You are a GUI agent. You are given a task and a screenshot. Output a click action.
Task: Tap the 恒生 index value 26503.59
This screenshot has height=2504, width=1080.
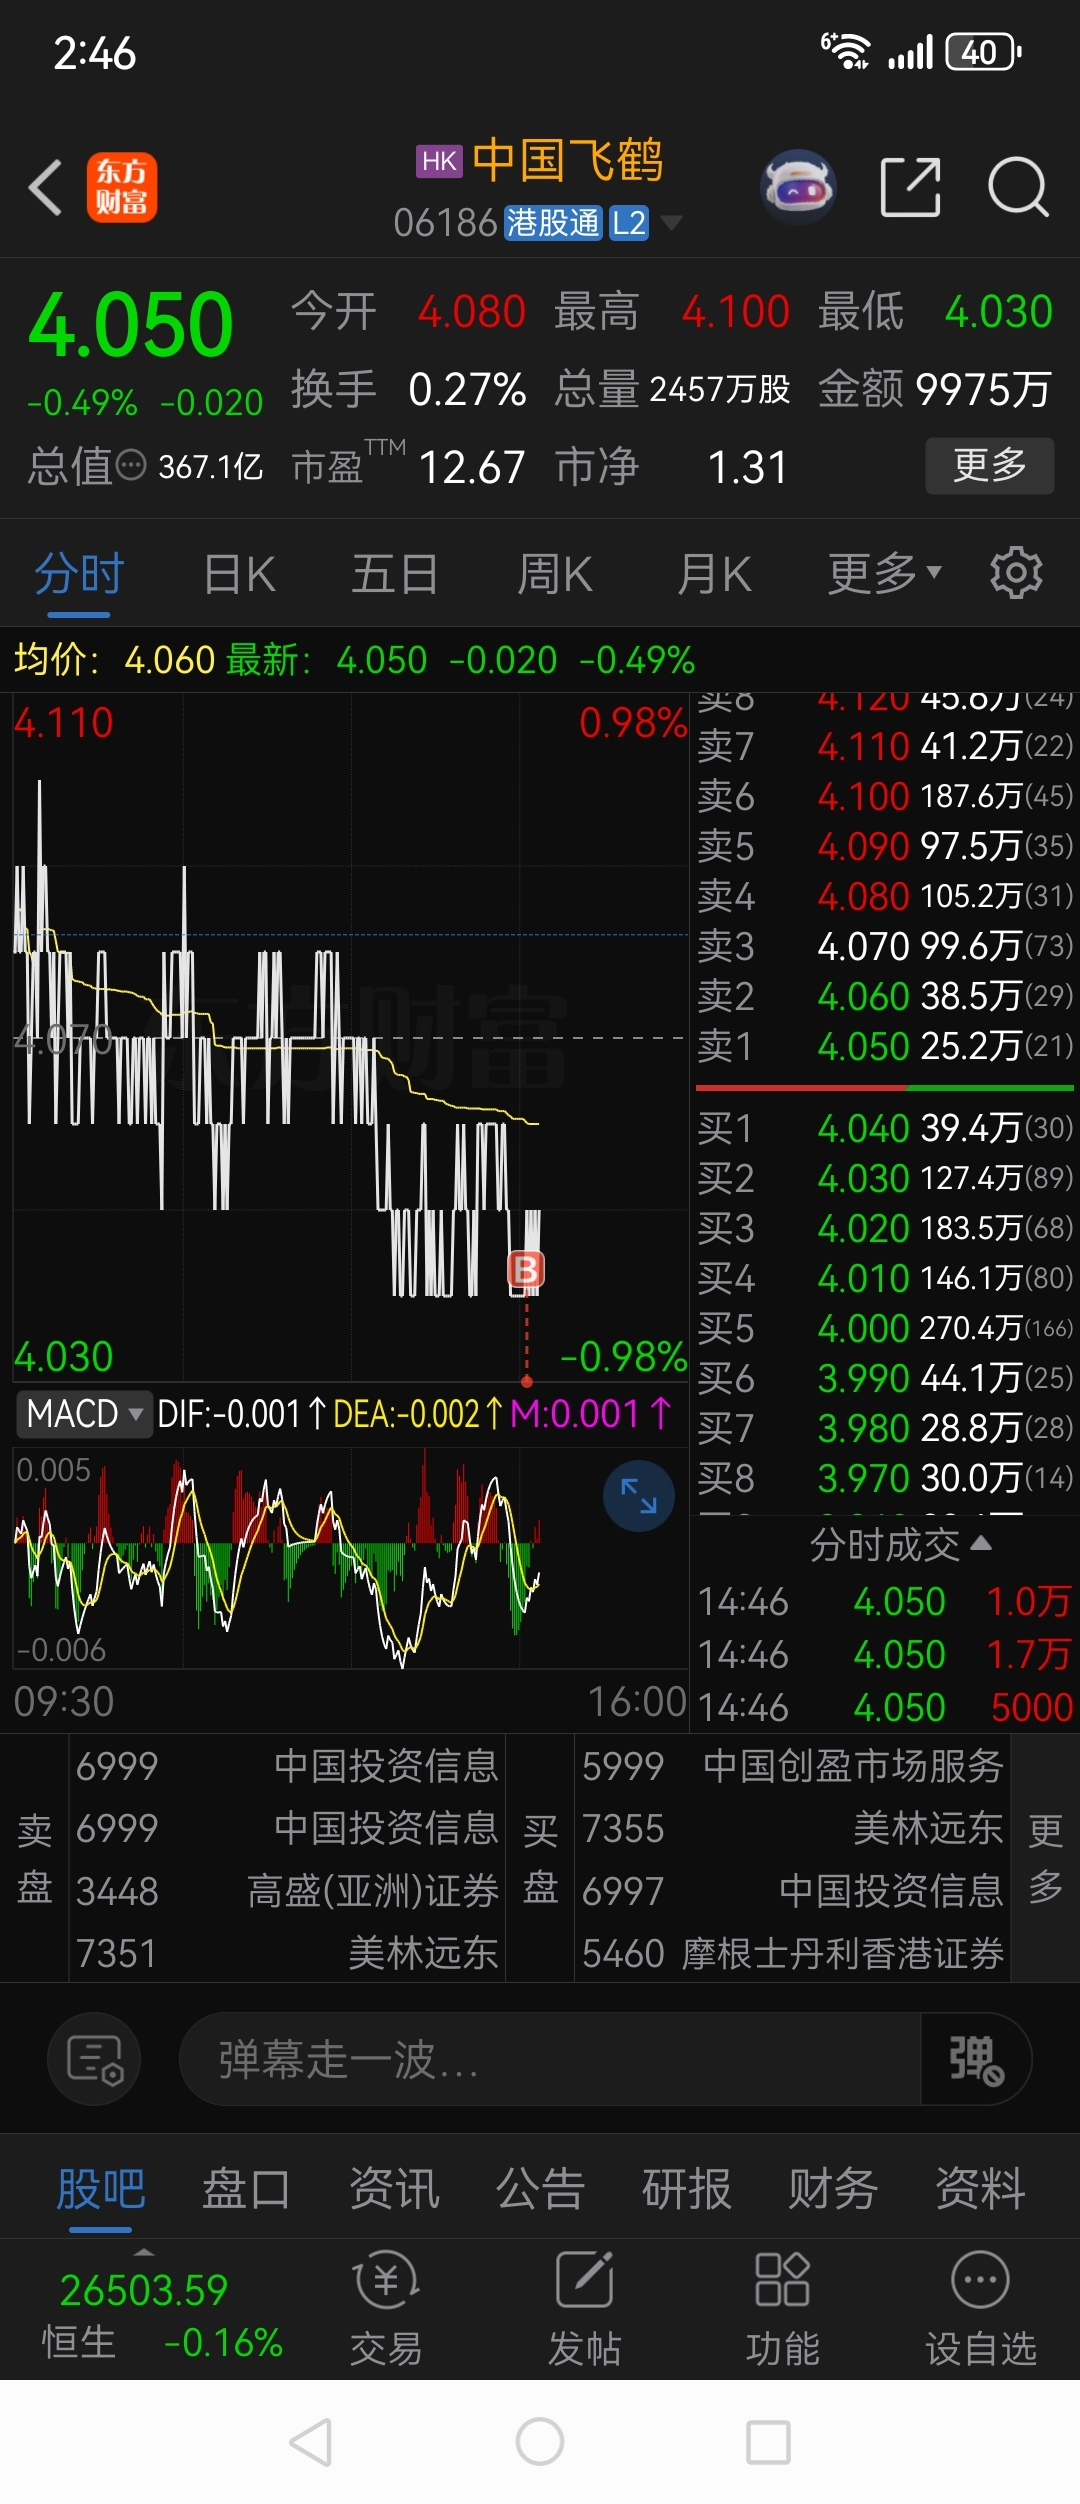click(144, 2290)
